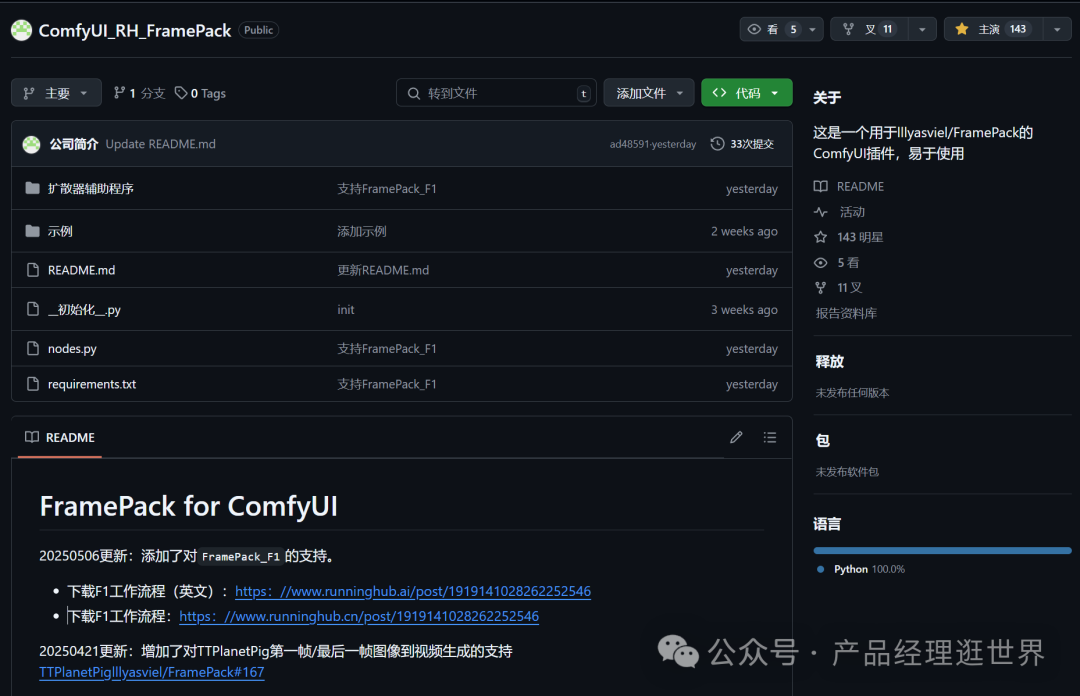Screen dimensions: 1080x696
Task: Switch to the README tab
Action: point(60,438)
